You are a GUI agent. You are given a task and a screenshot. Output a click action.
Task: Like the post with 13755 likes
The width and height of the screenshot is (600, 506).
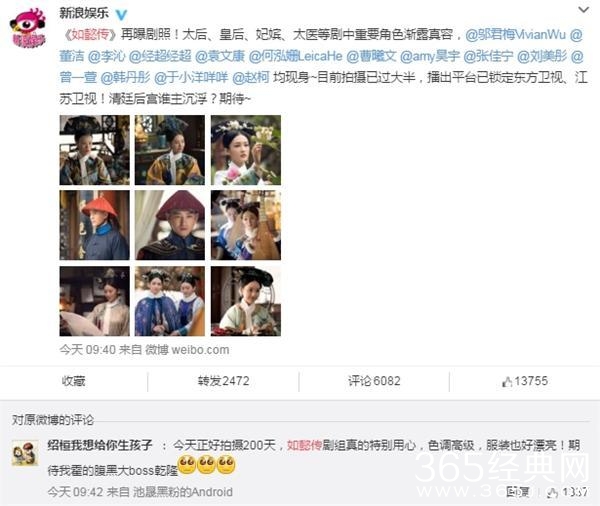point(525,381)
